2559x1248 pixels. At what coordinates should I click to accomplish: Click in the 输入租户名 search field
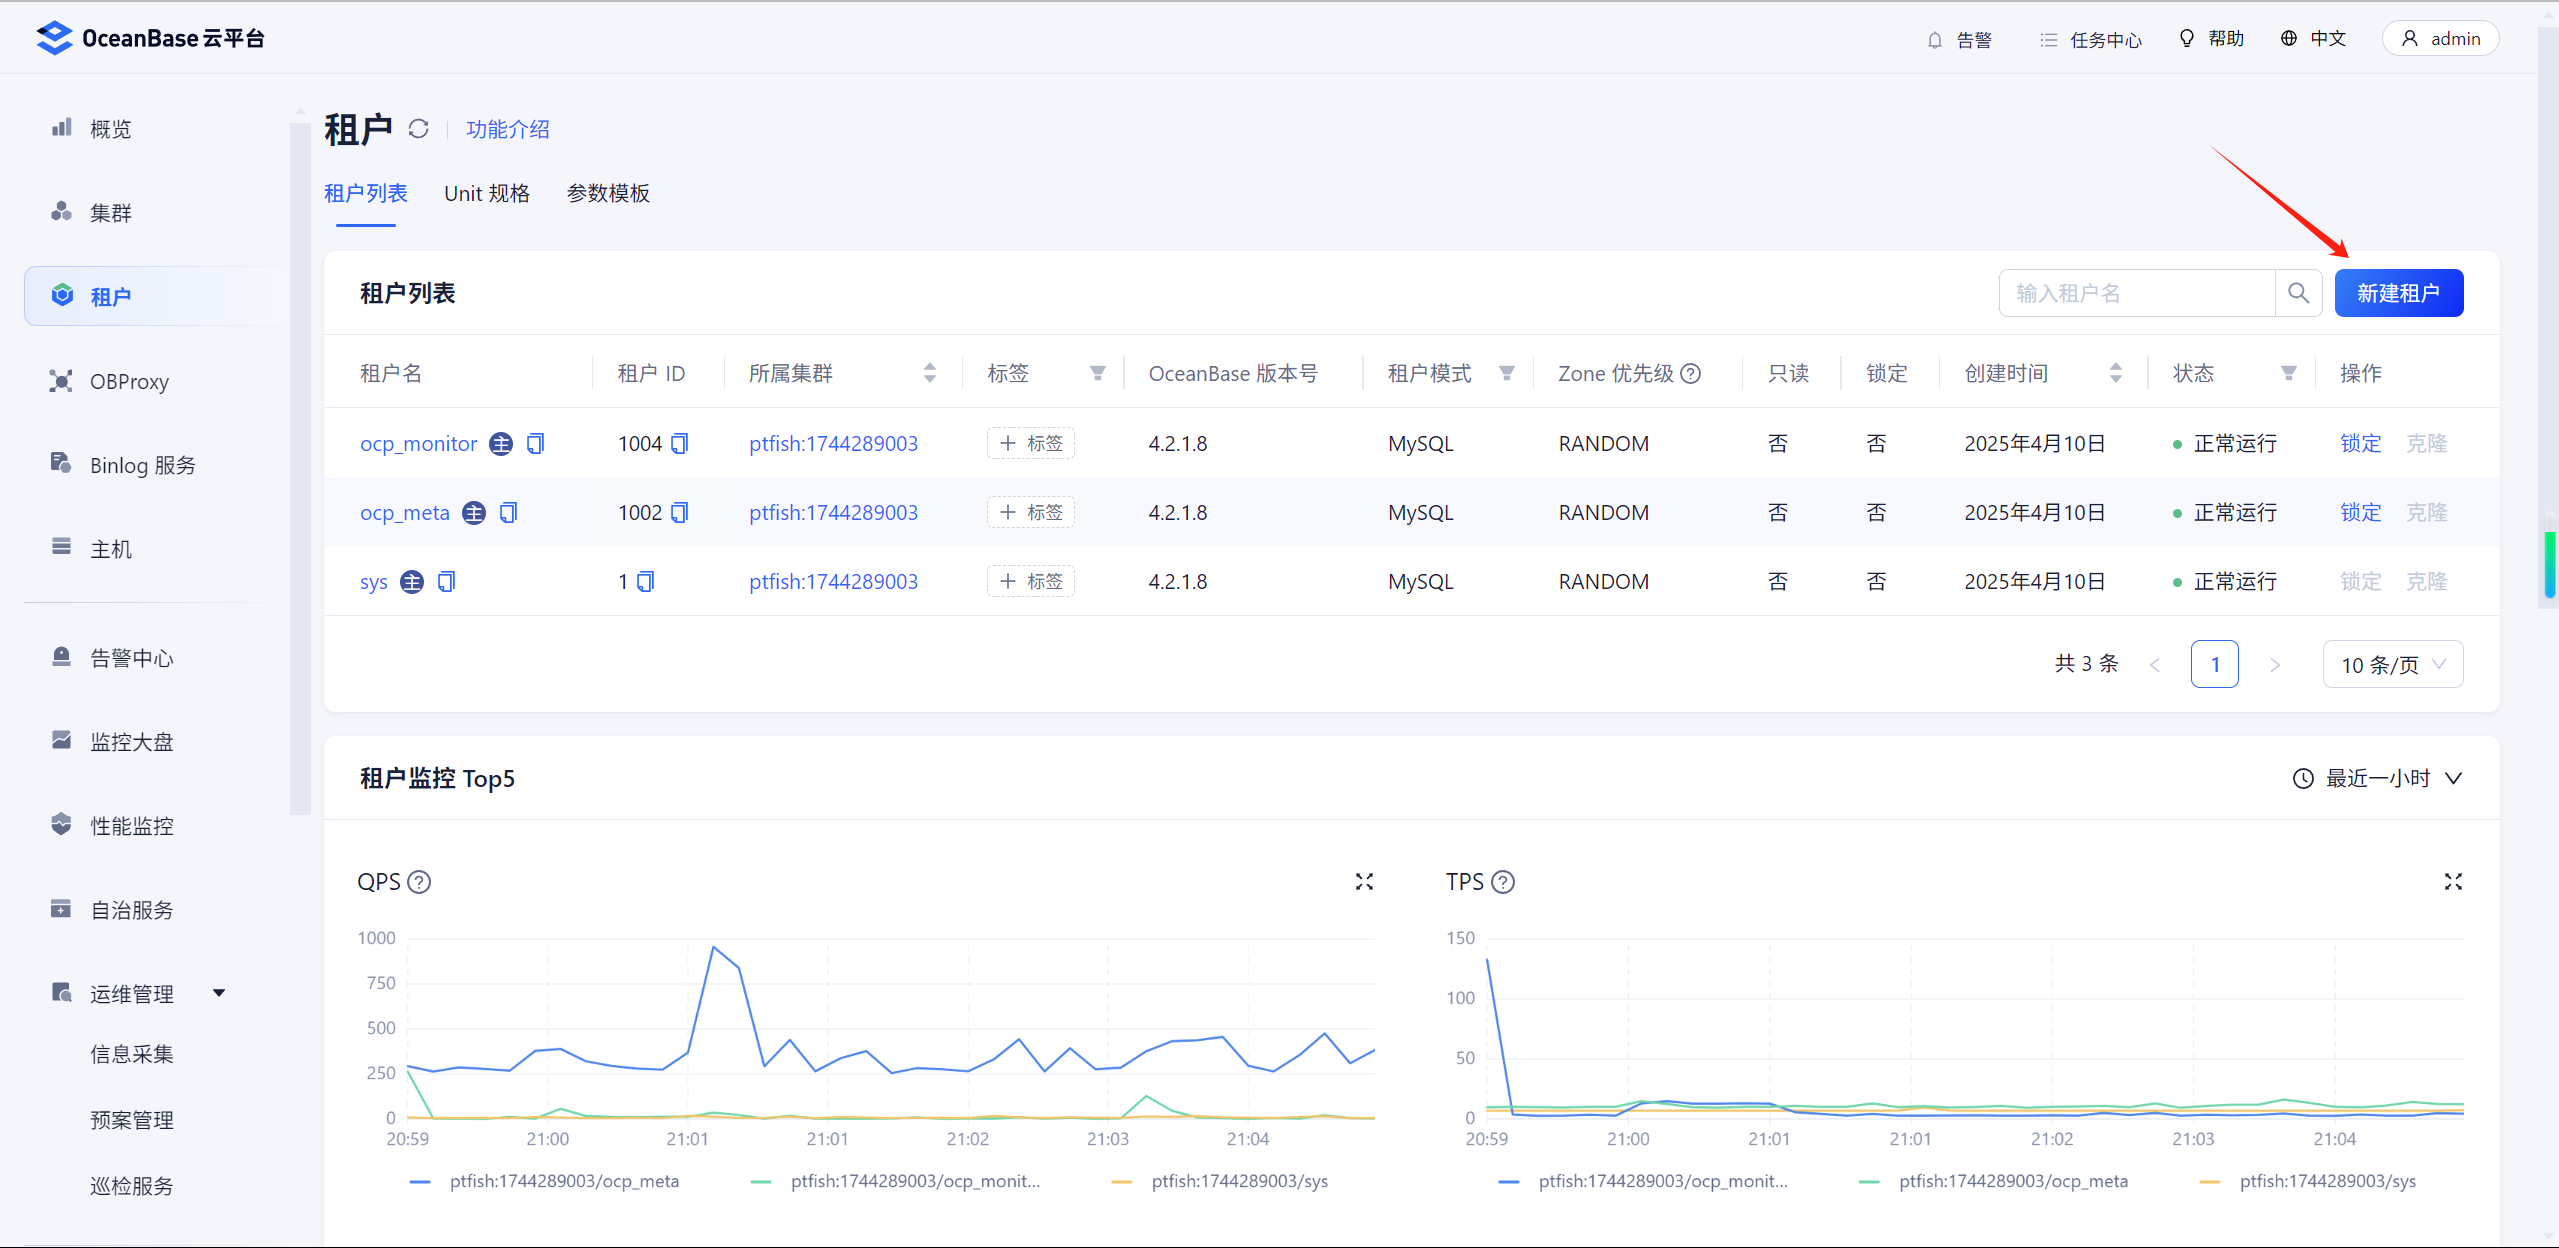click(2136, 293)
